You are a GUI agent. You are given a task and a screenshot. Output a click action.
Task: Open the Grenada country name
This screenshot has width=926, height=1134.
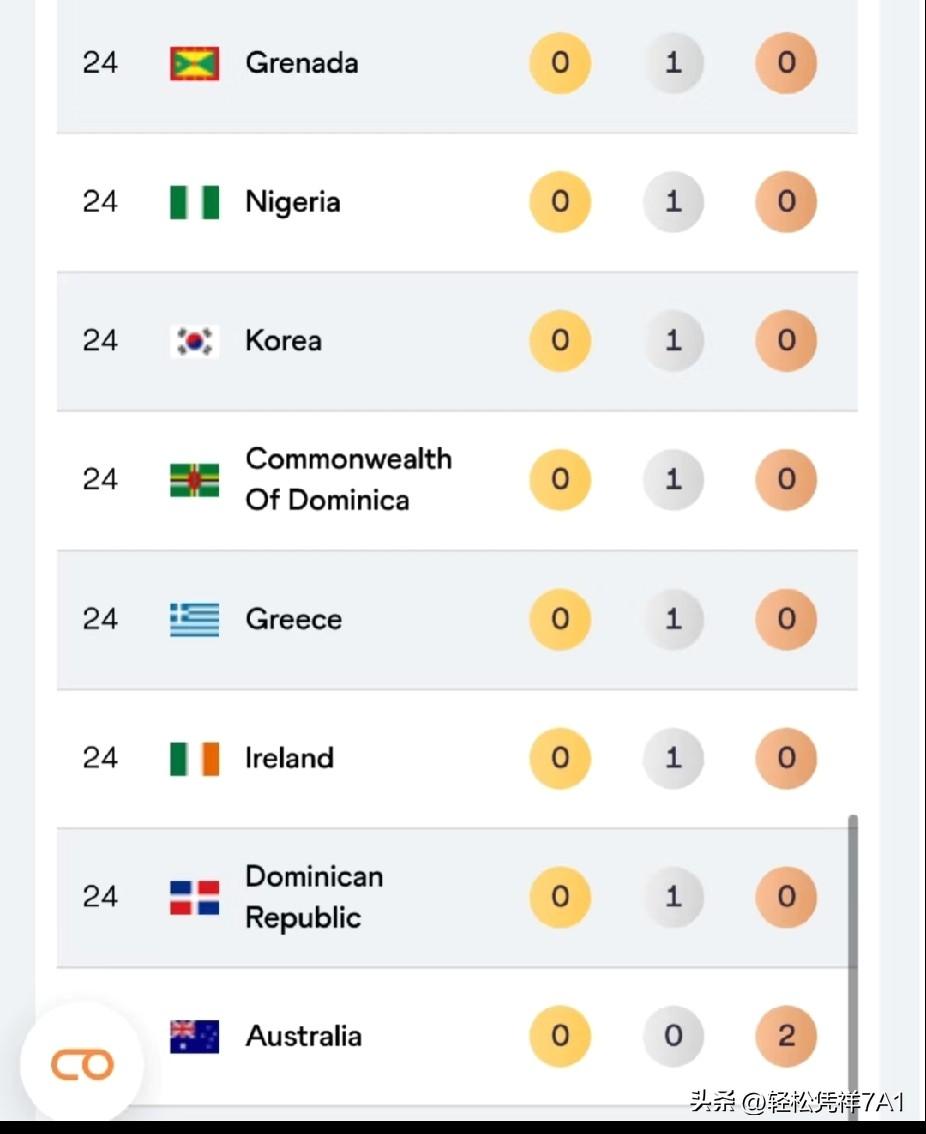[302, 63]
